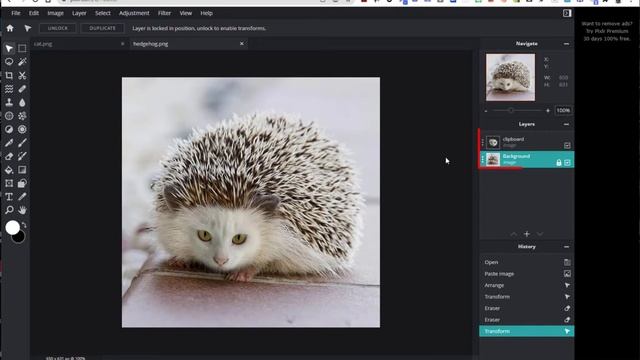Select the Hand pan tool
Viewport: 640px width, 360px height.
pyautogui.click(x=22, y=210)
